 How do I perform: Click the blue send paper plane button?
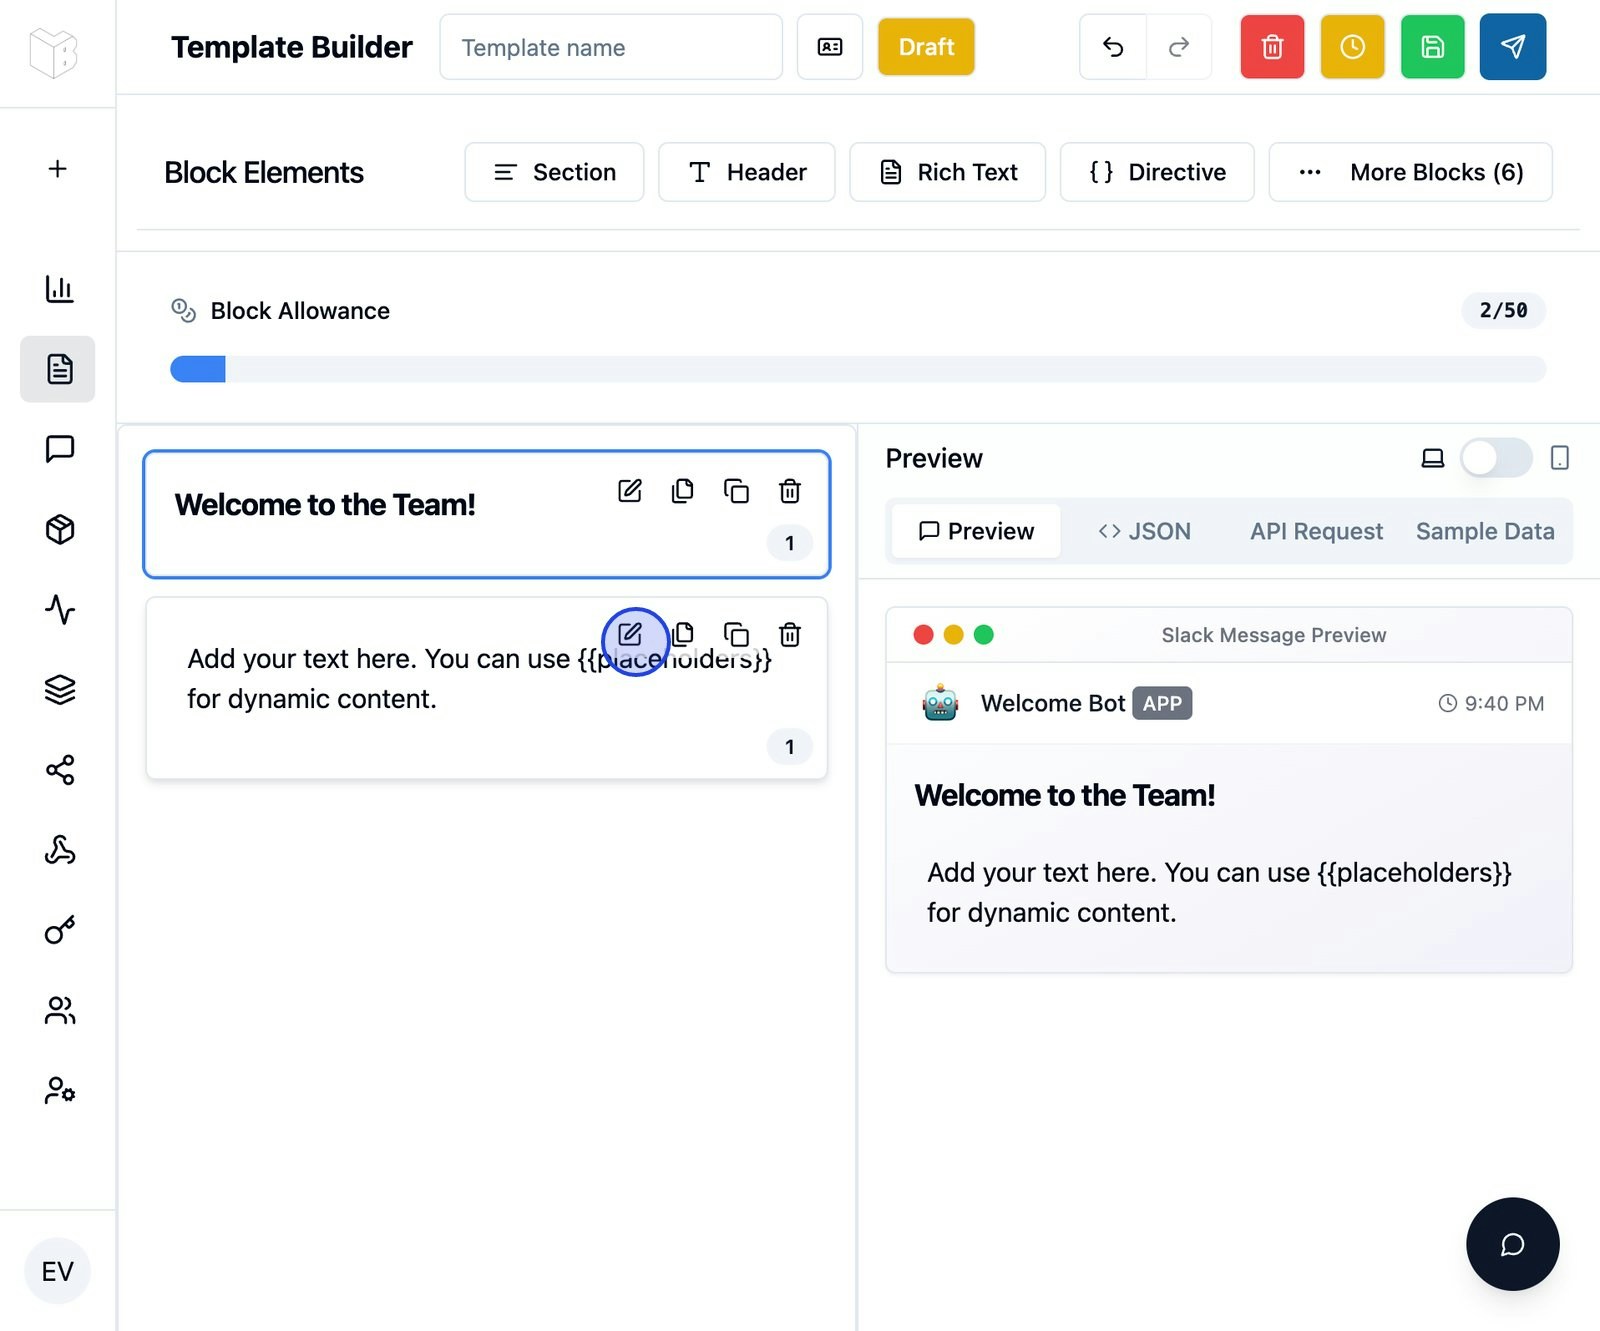click(x=1513, y=47)
